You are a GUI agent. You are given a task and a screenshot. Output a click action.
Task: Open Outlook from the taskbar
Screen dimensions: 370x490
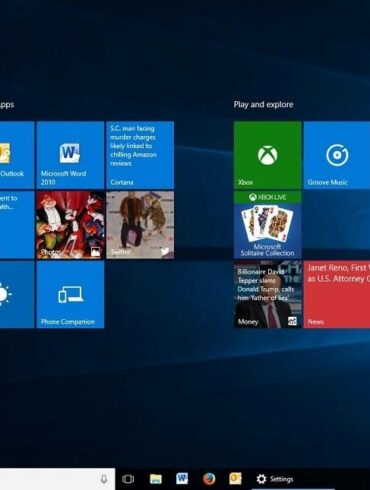click(x=235, y=479)
